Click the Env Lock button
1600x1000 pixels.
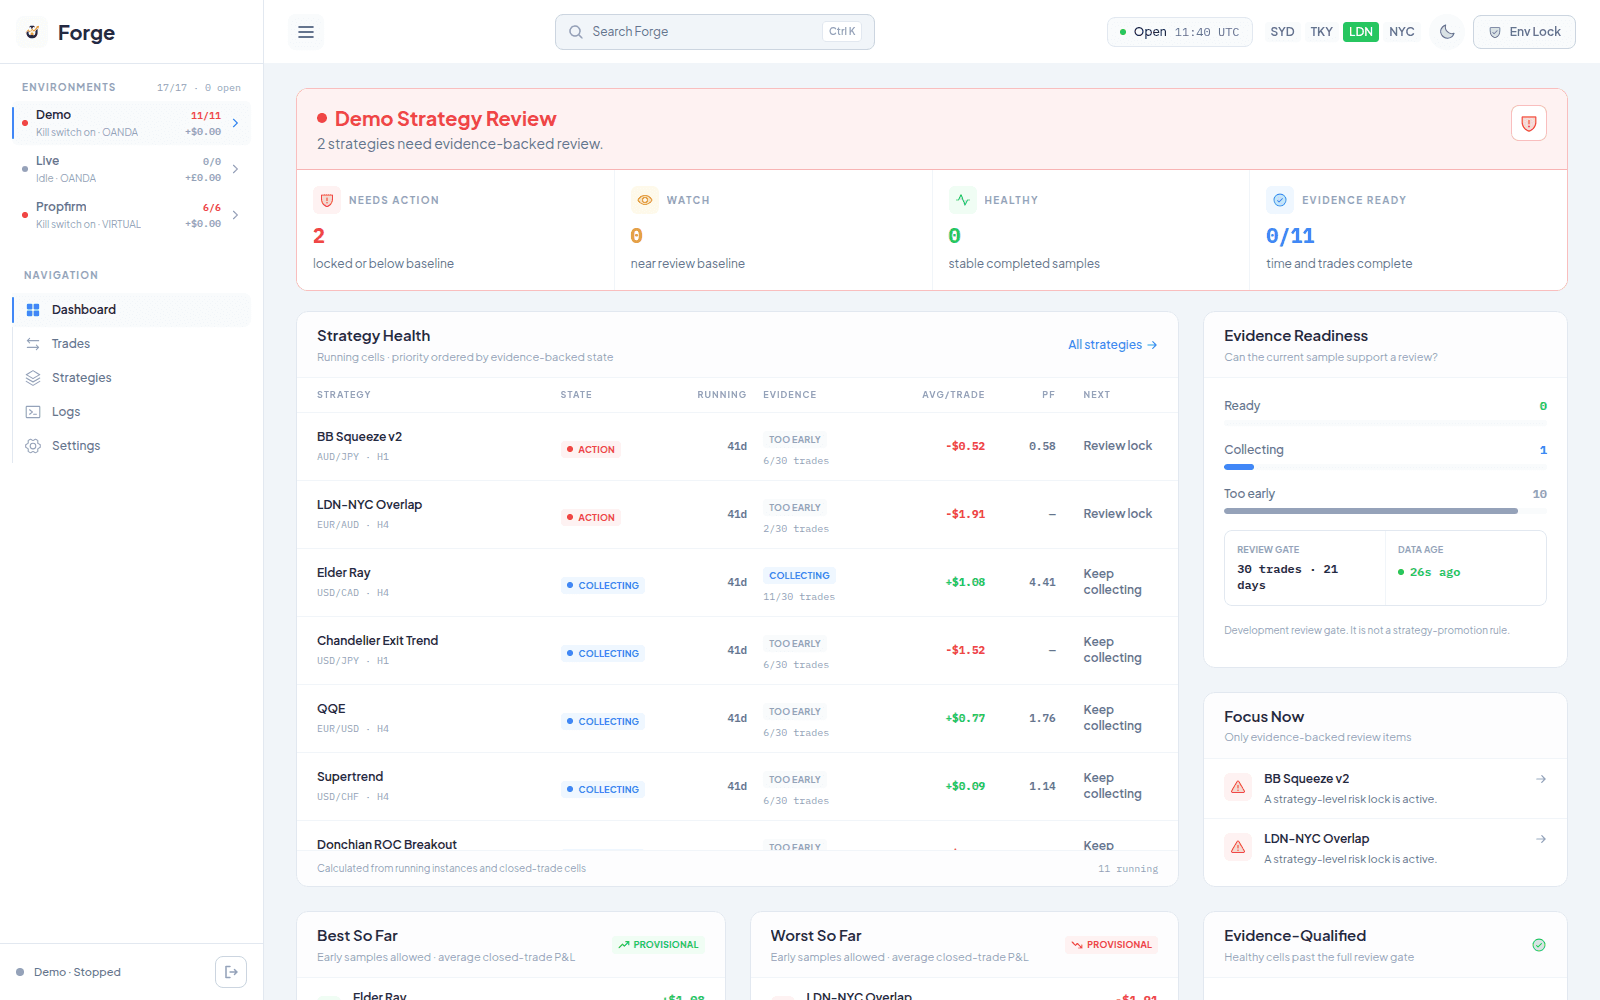(1524, 32)
